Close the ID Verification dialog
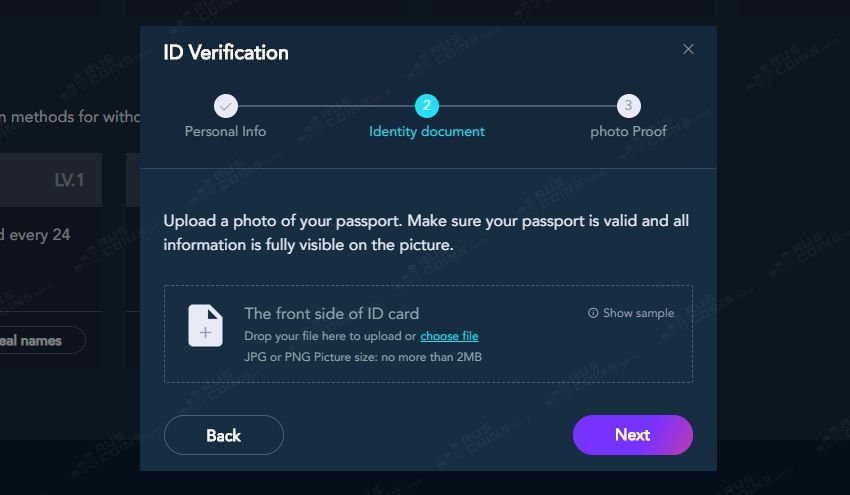The image size is (850, 495). tap(688, 49)
